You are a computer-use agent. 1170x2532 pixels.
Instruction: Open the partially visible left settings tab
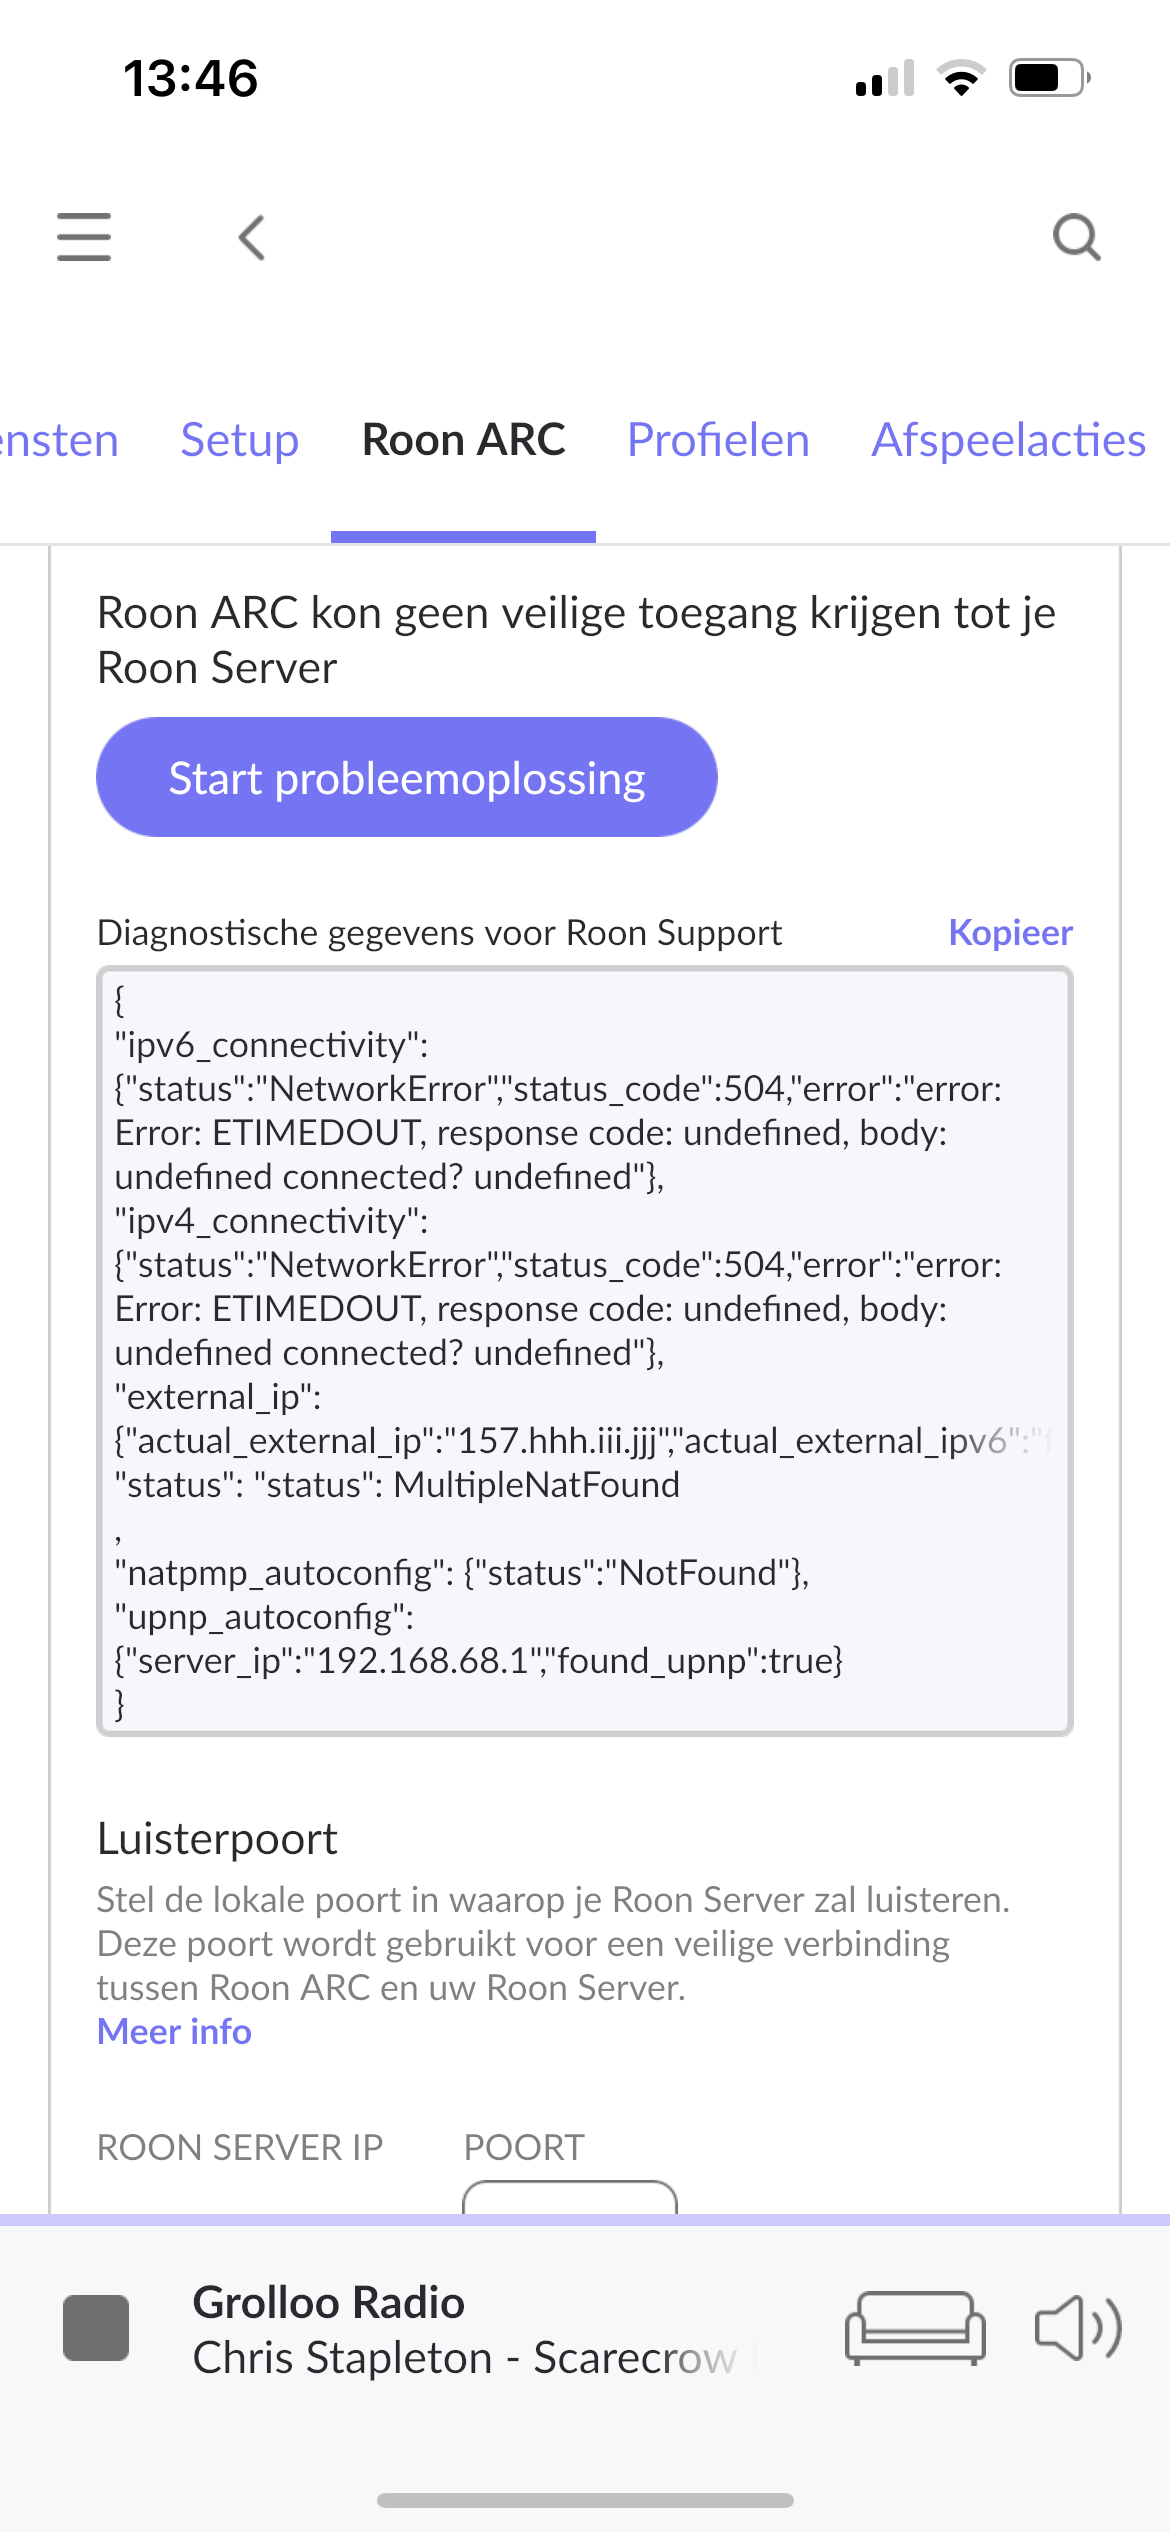coord(58,440)
